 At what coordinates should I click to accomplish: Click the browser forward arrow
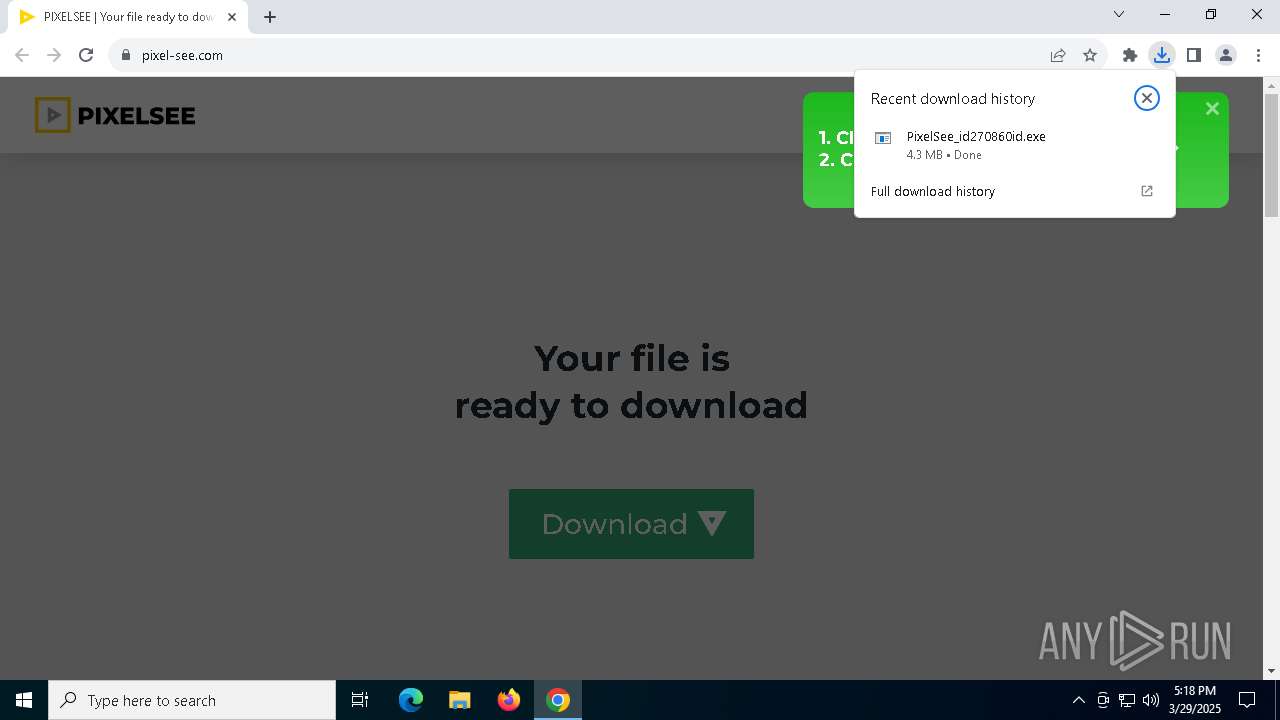[x=54, y=55]
